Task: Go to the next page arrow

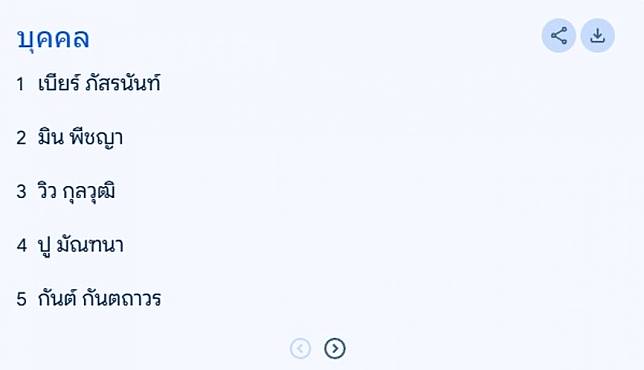Action: click(x=335, y=349)
